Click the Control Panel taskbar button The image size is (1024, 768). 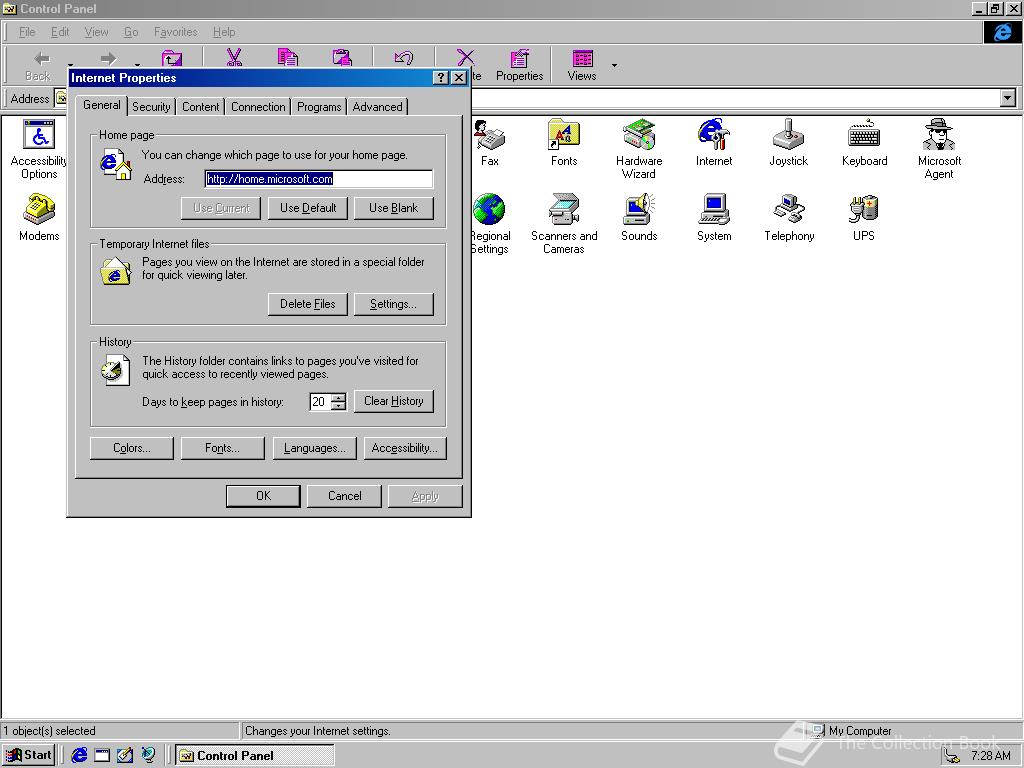(255, 756)
